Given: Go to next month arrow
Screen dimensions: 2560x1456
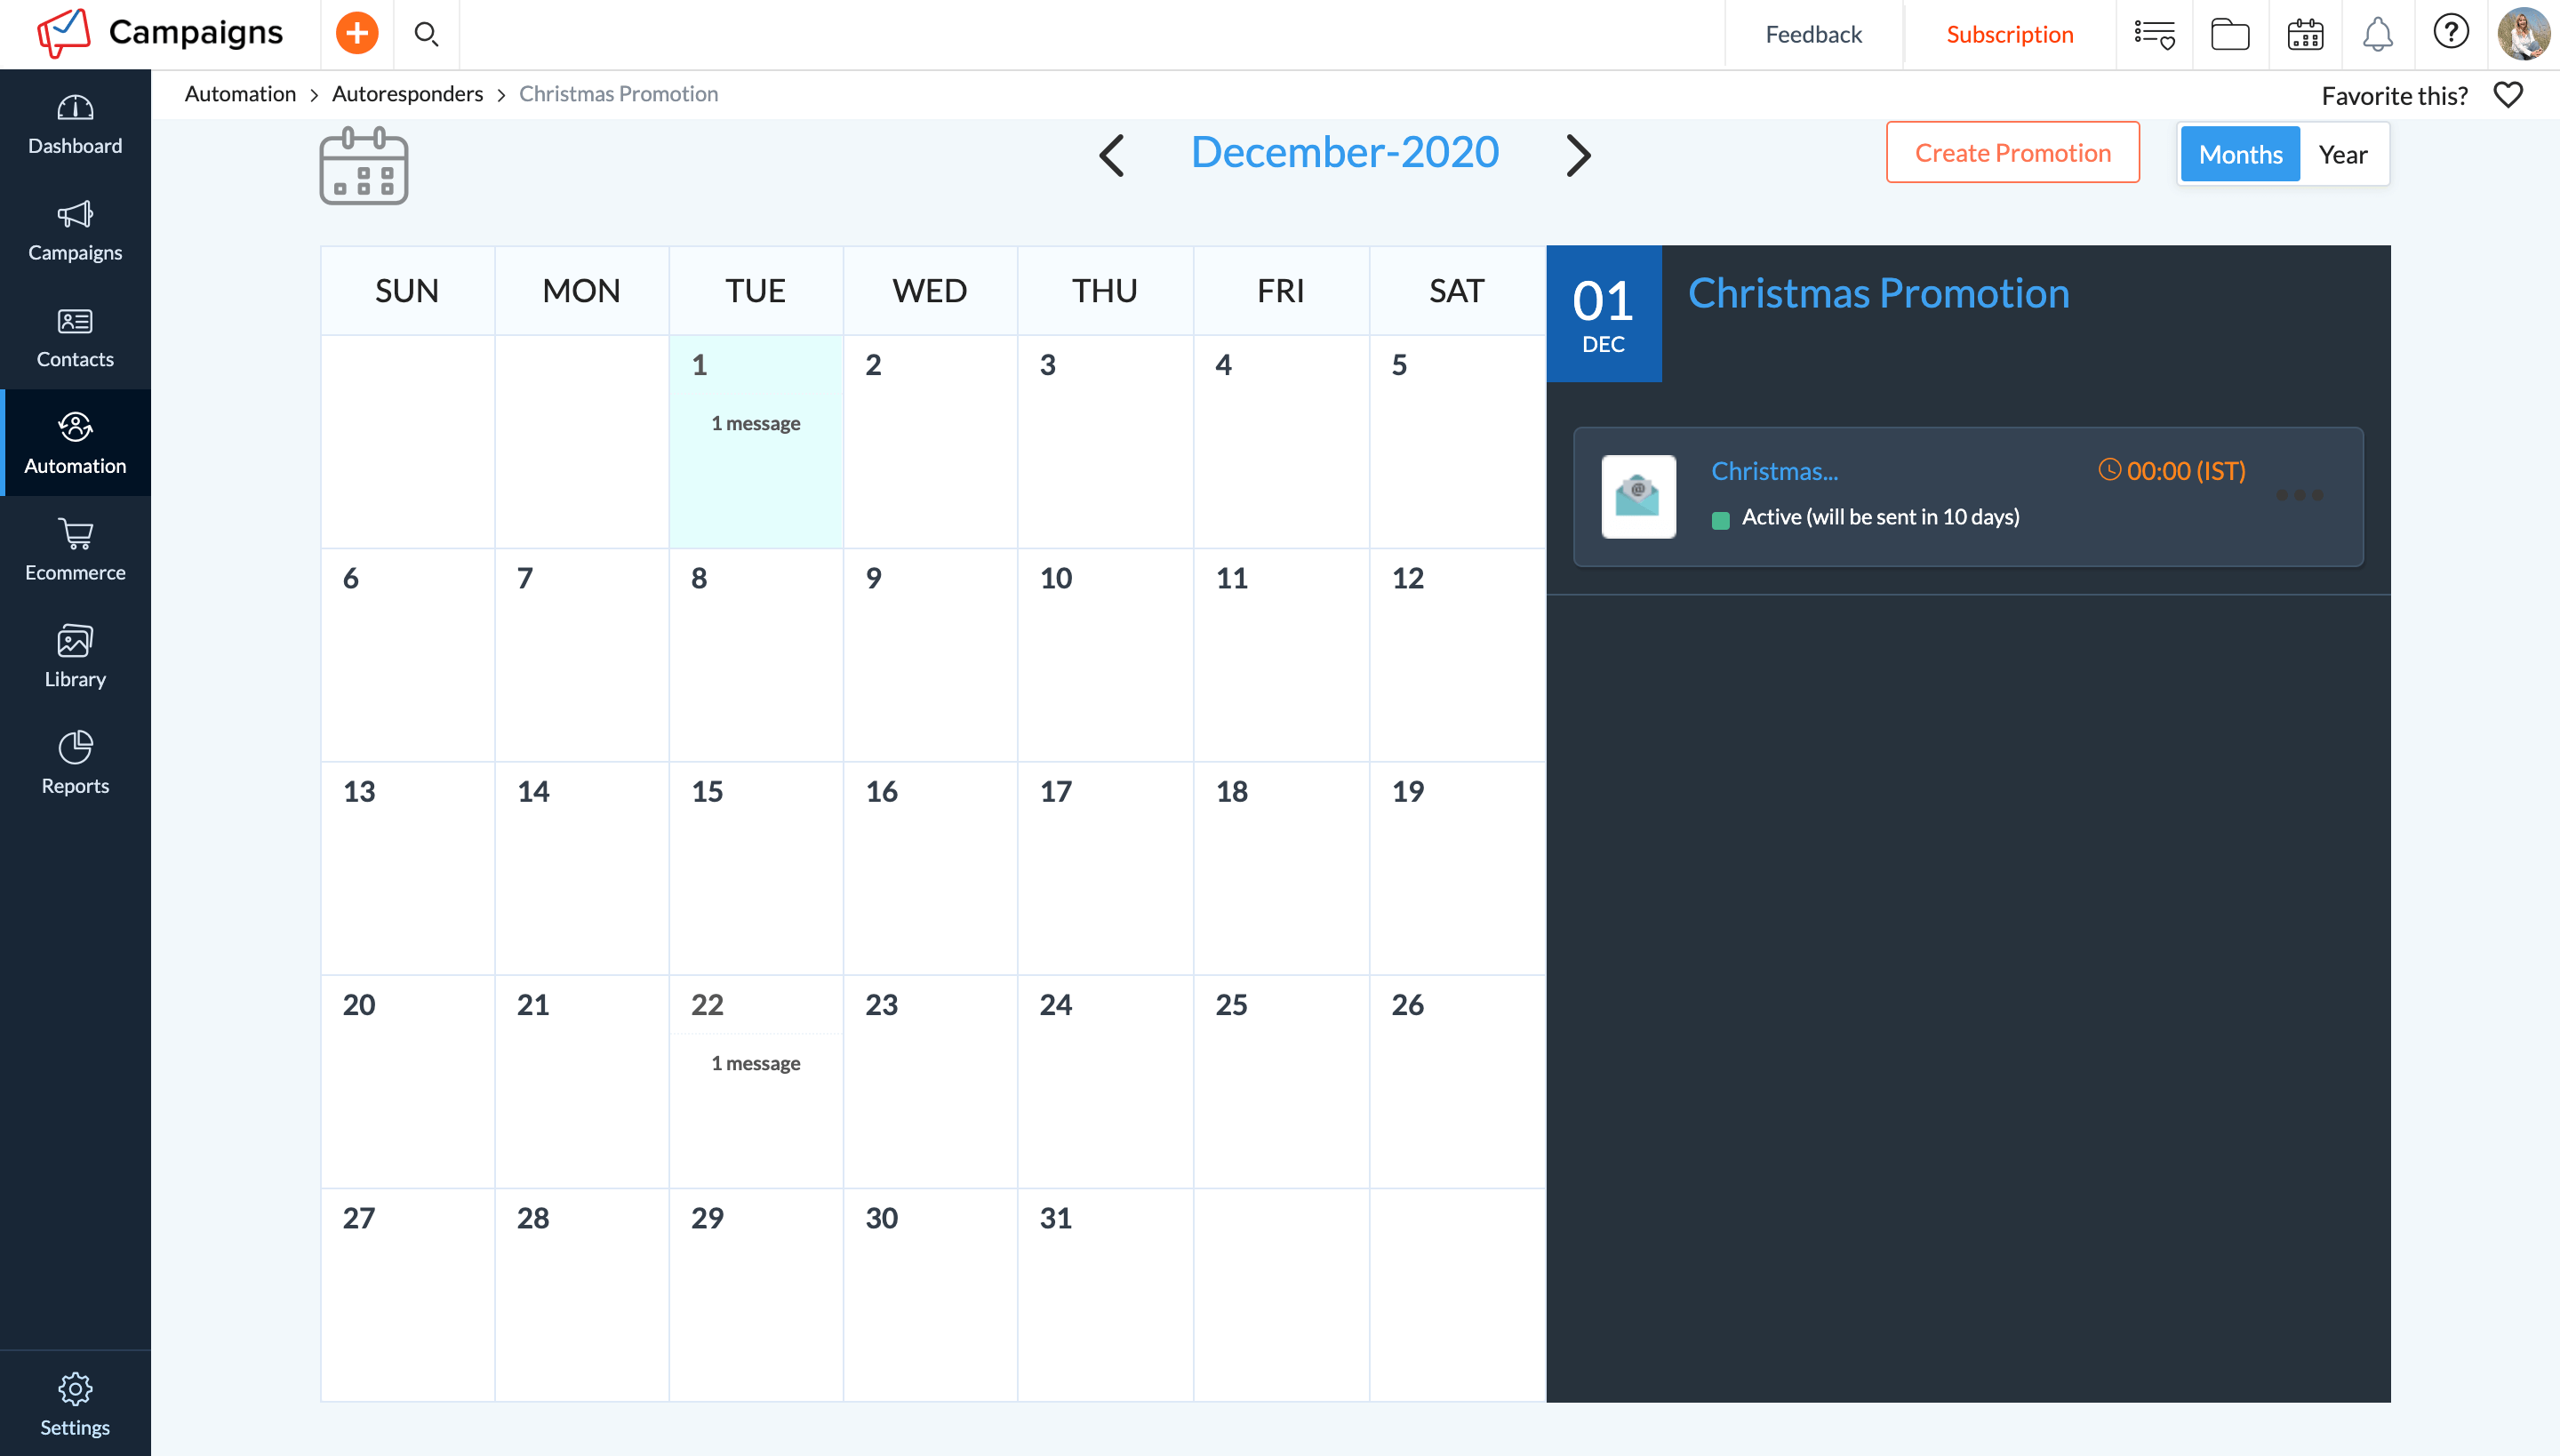Looking at the screenshot, I should coord(1578,155).
